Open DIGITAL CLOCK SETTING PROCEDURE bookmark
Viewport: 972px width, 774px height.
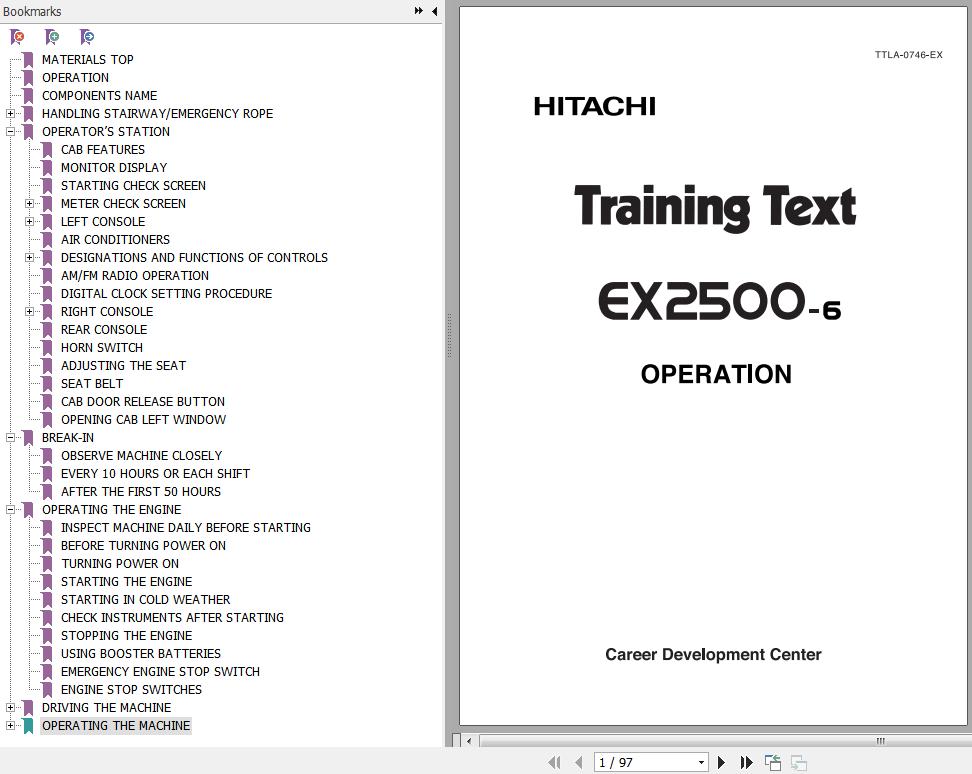click(x=166, y=293)
